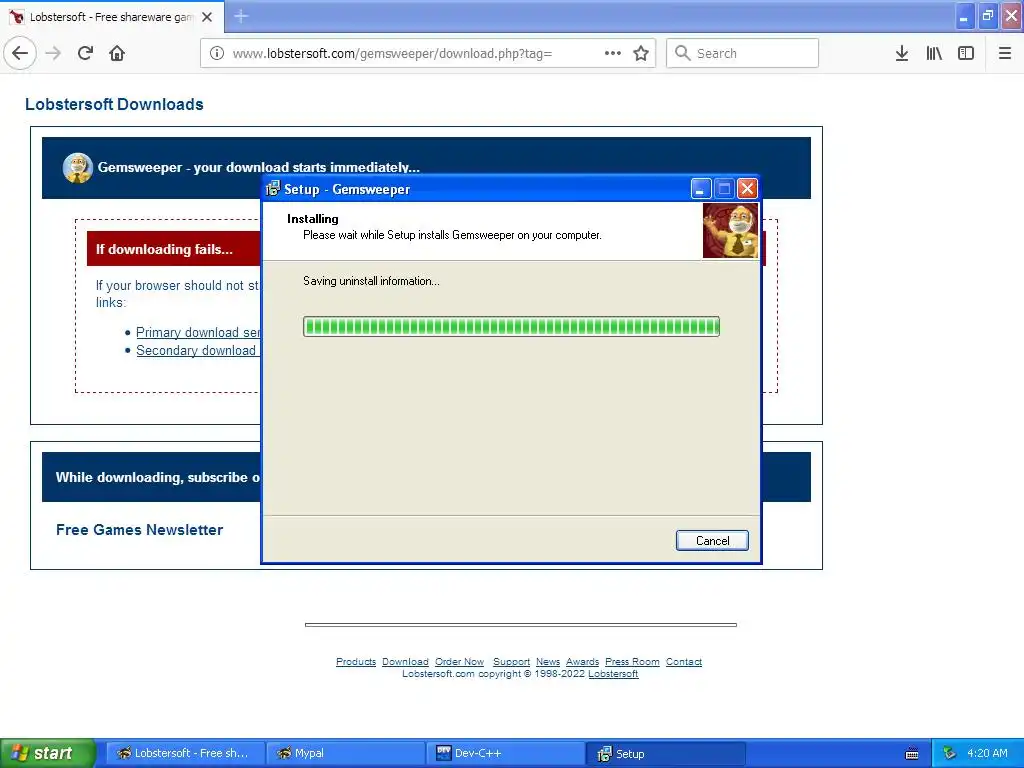Toggle the browser sidebar icon

pos(966,53)
